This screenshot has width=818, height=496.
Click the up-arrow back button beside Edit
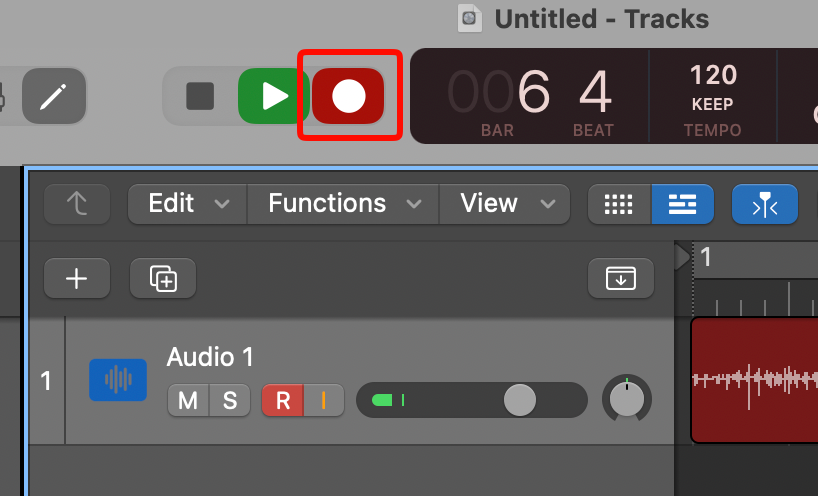click(x=77, y=204)
